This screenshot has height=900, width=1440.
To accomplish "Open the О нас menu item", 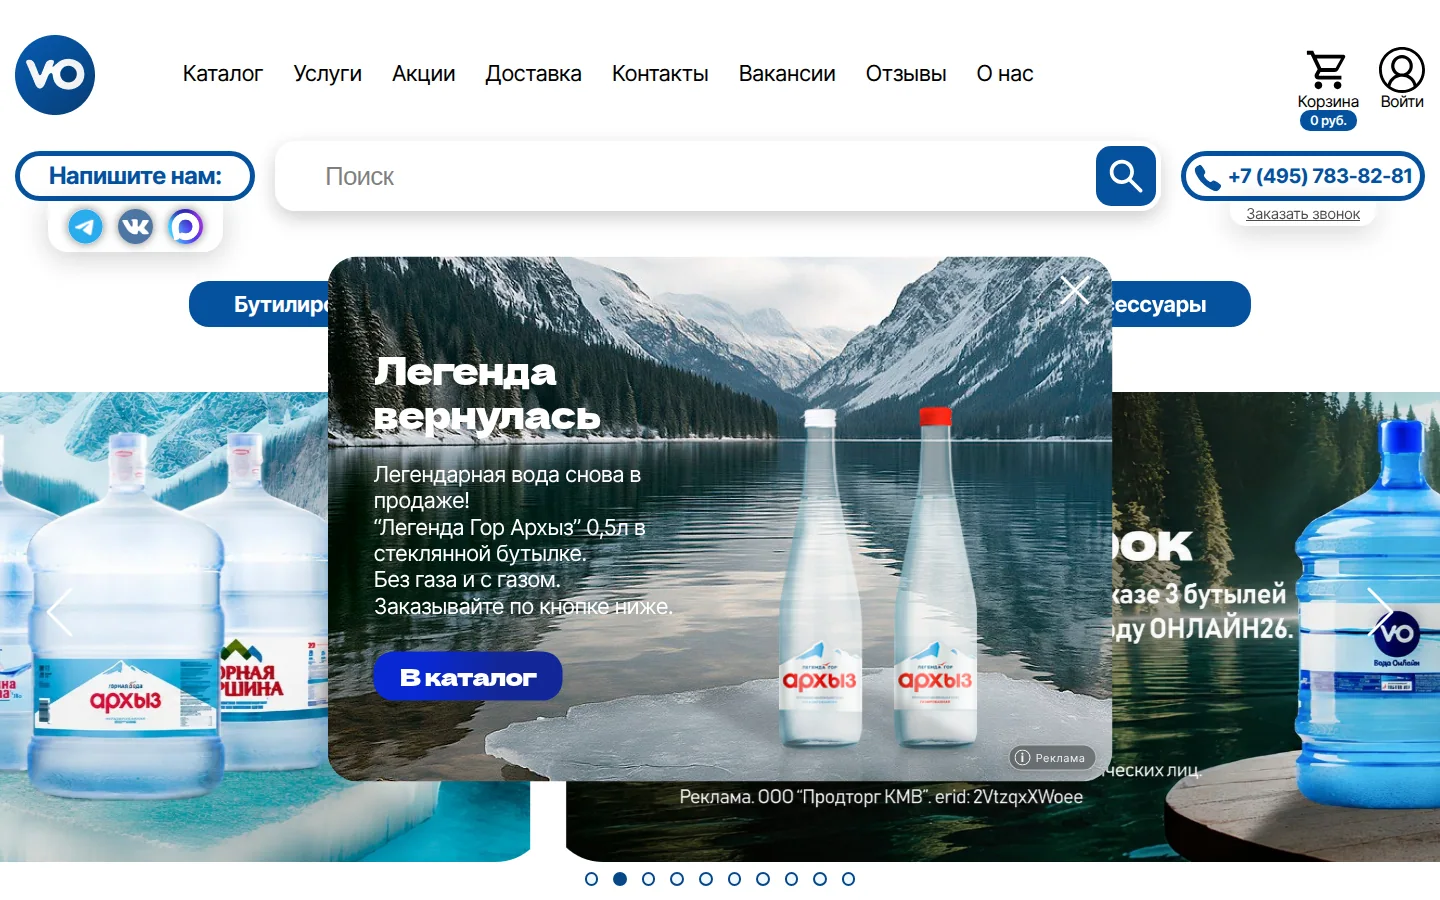I will coord(1005,74).
